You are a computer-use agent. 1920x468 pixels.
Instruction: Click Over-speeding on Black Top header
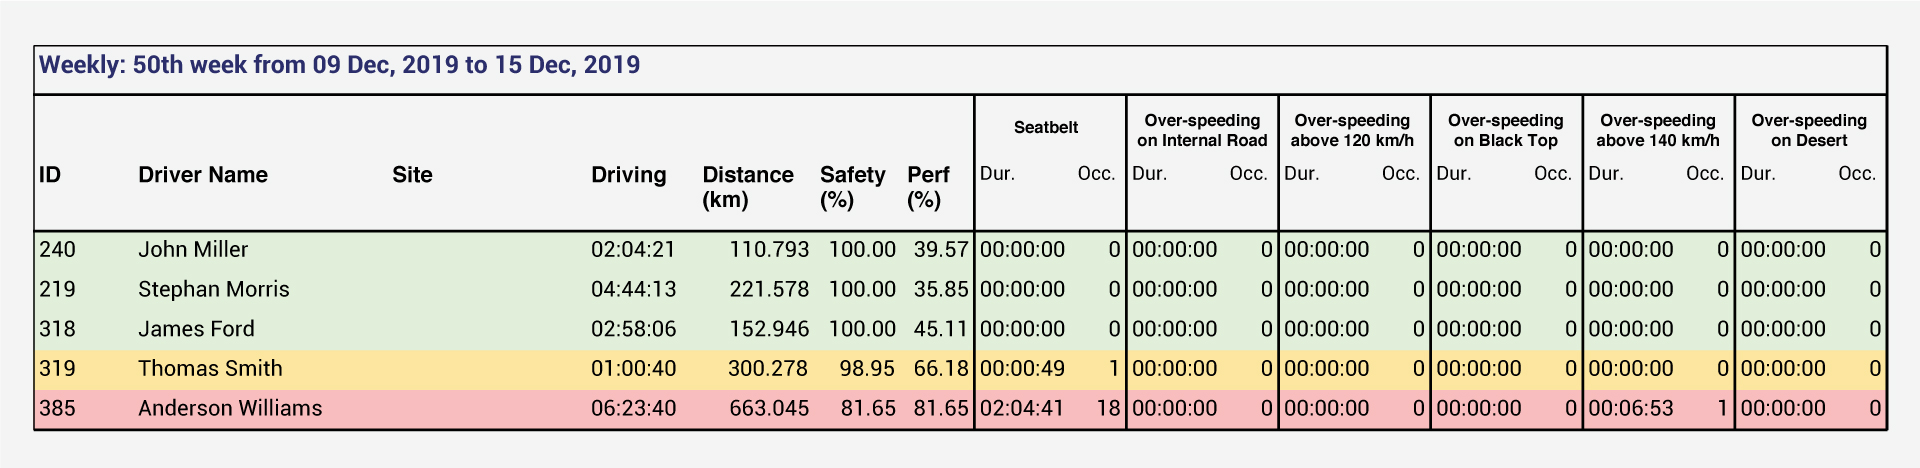(1505, 131)
